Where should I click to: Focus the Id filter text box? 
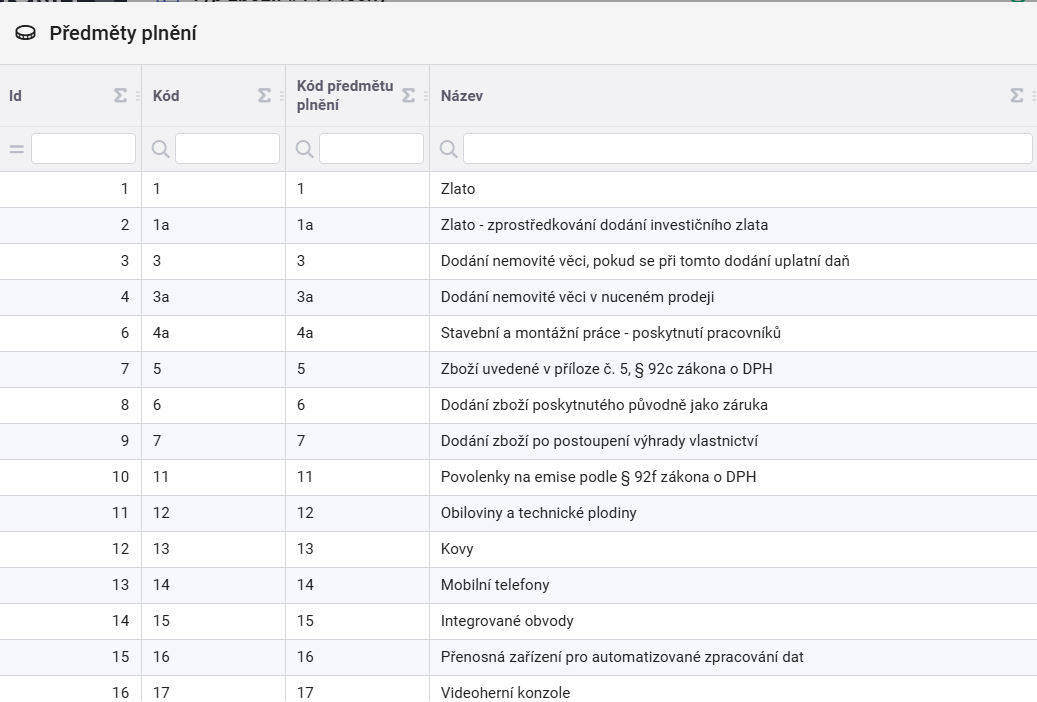pyautogui.click(x=83, y=149)
